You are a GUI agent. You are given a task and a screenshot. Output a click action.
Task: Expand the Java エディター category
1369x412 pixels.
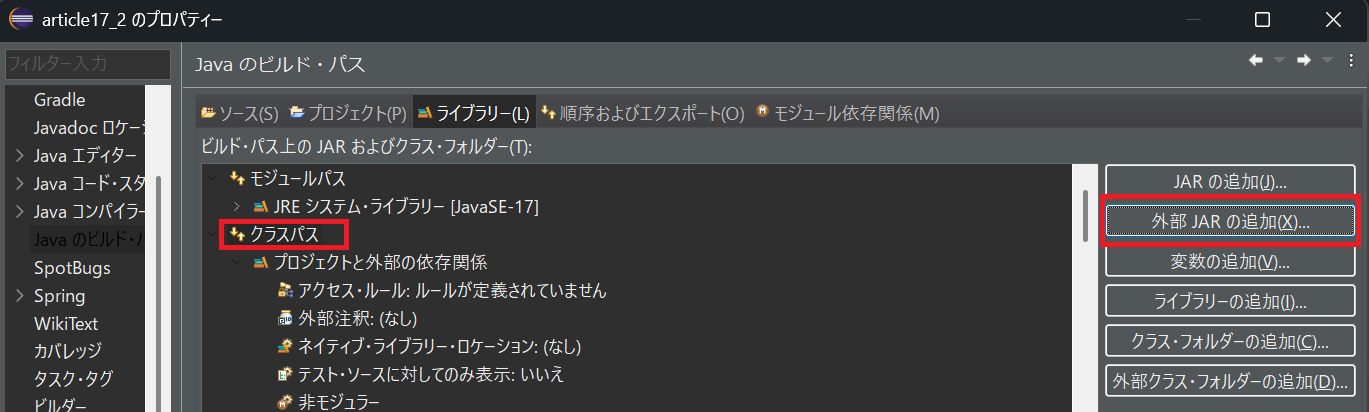[x=20, y=156]
